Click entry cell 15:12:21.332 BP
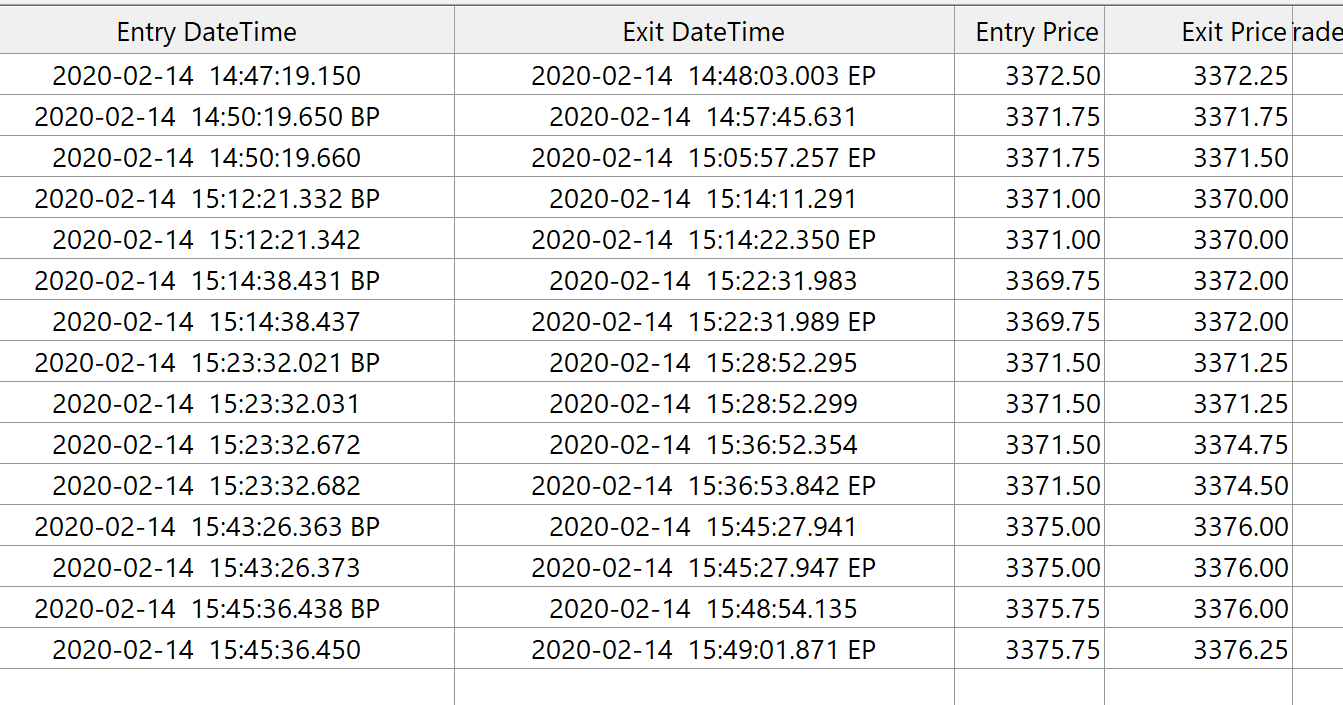Image resolution: width=1343 pixels, height=705 pixels. pyautogui.click(x=207, y=199)
